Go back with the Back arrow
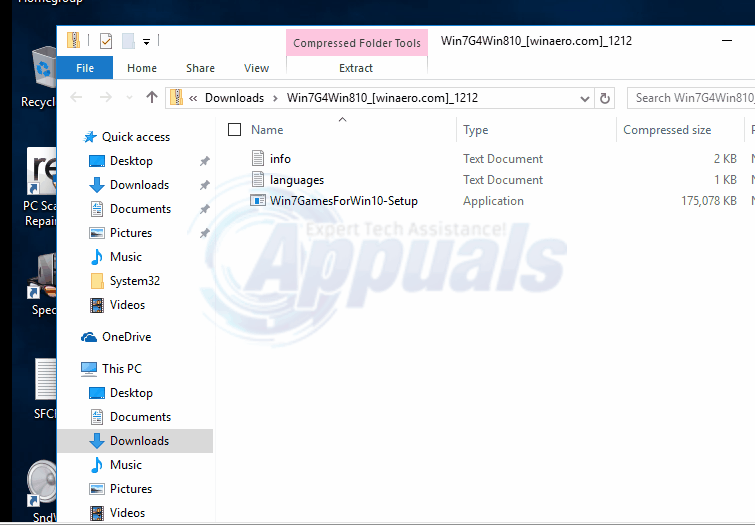The width and height of the screenshot is (755, 526). 76,98
